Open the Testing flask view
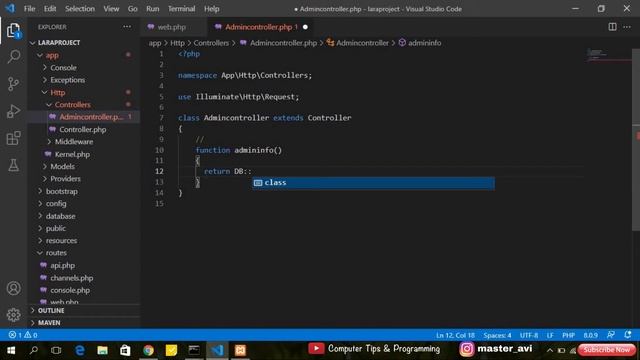The image size is (640, 360). 13,165
